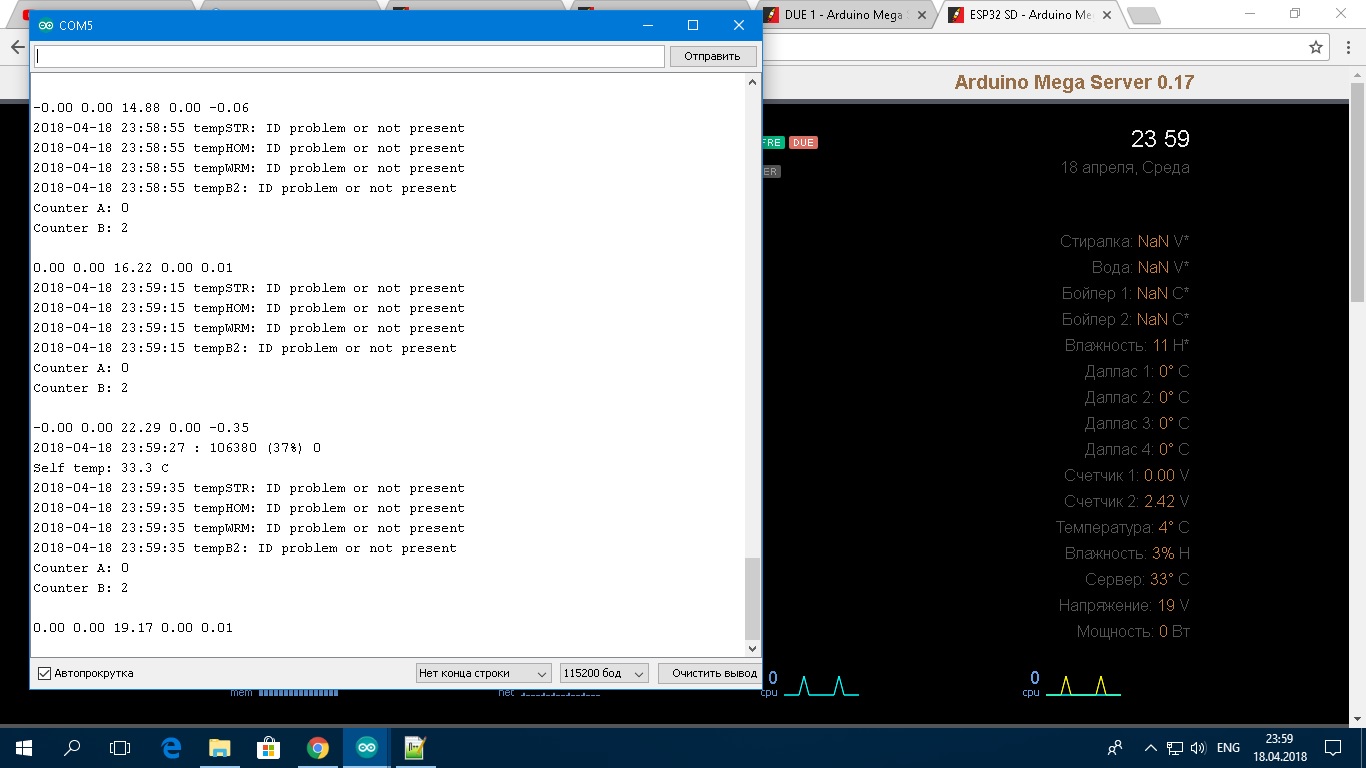The image size is (1366, 768).
Task: Click the Счетчик 2 2.42 V reading
Action: [x=1127, y=502]
